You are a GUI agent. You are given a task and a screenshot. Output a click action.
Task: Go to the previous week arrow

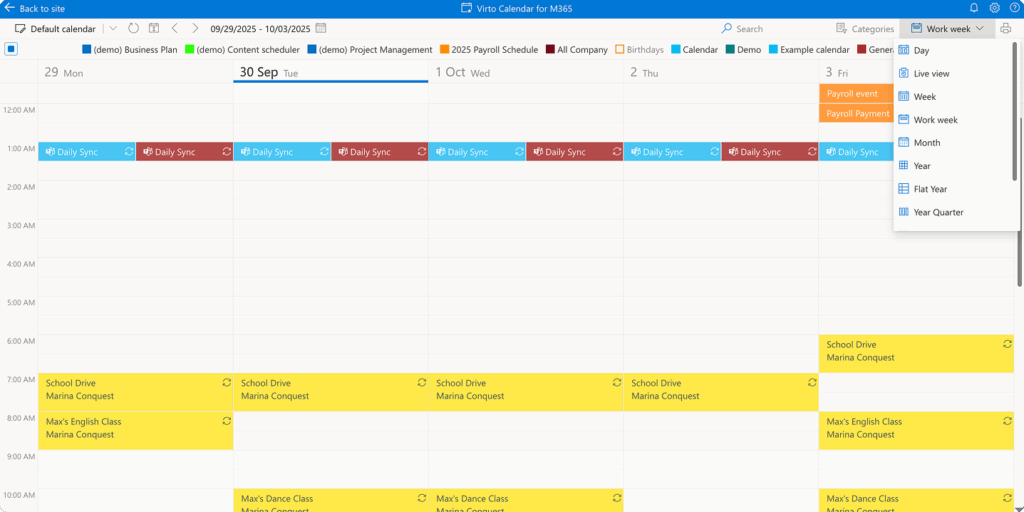175,29
